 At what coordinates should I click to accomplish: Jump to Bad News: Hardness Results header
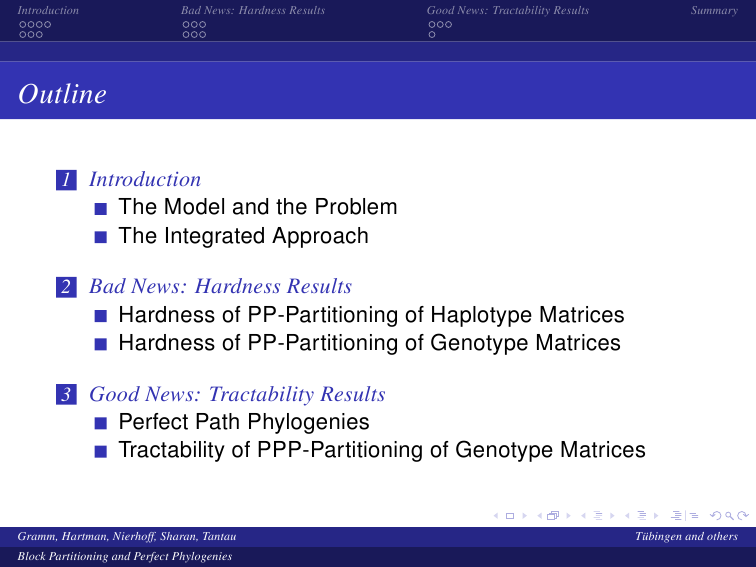click(x=253, y=10)
